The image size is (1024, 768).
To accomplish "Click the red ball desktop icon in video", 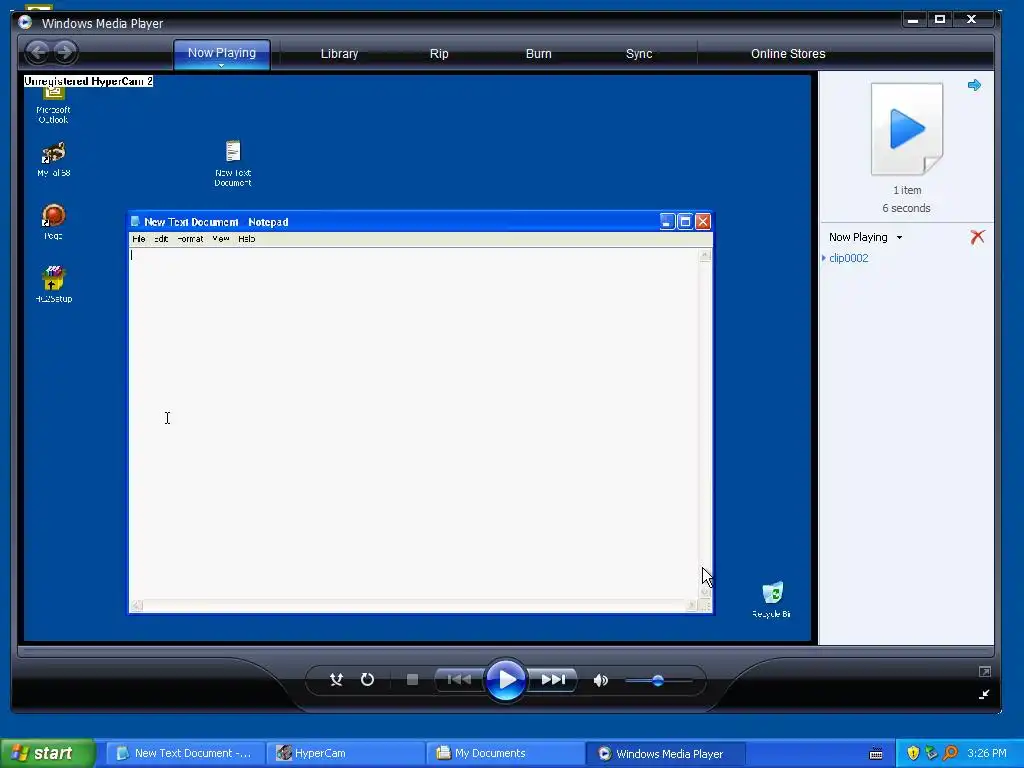I will (54, 221).
